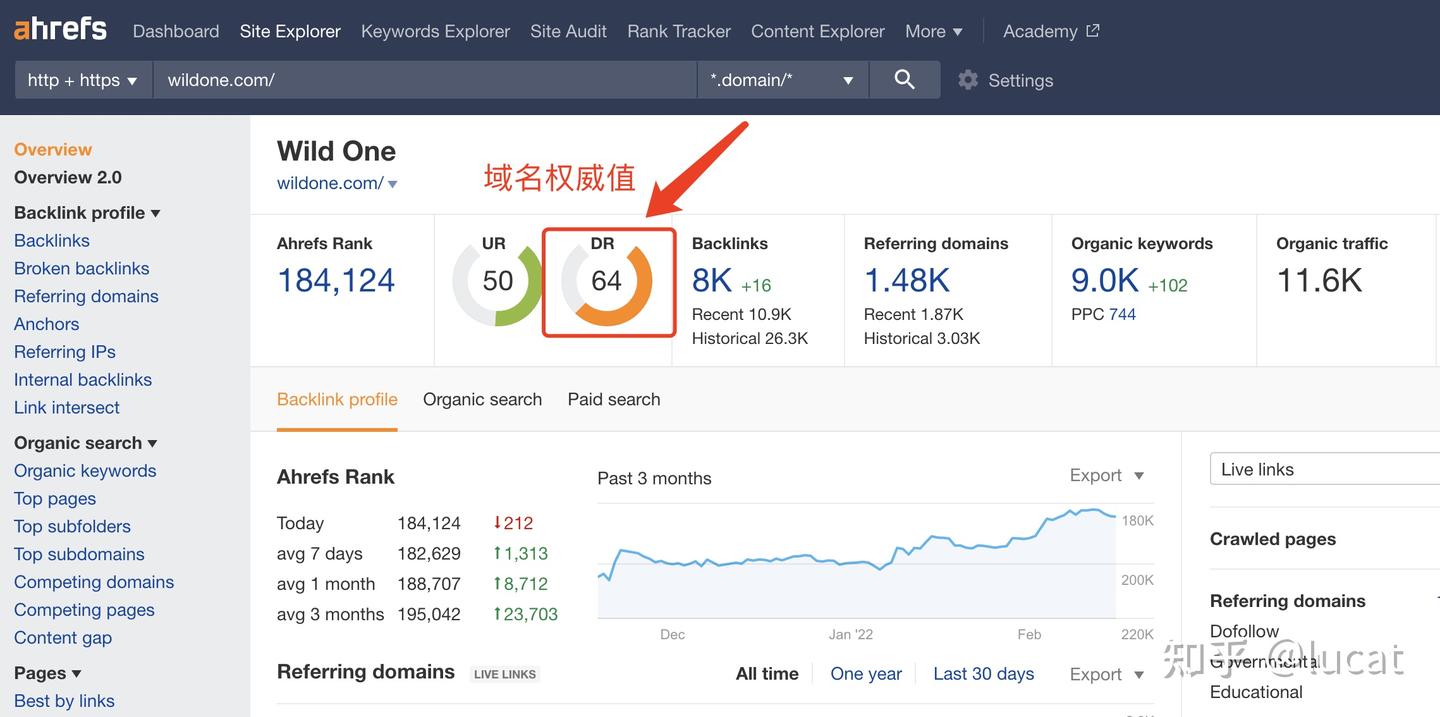This screenshot has width=1440, height=717.
Task: Click the UR score gauge
Action: (x=497, y=281)
